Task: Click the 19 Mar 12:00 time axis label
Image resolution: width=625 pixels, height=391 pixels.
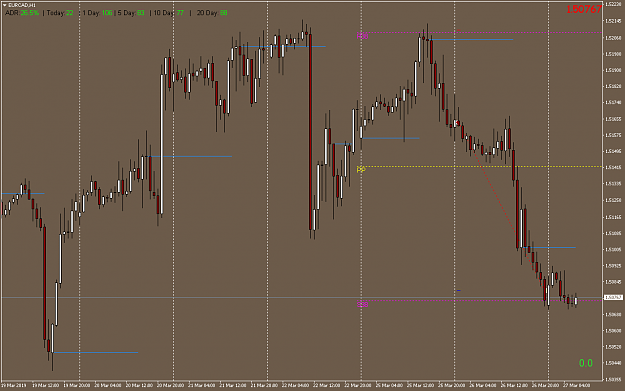Action: (x=45, y=385)
